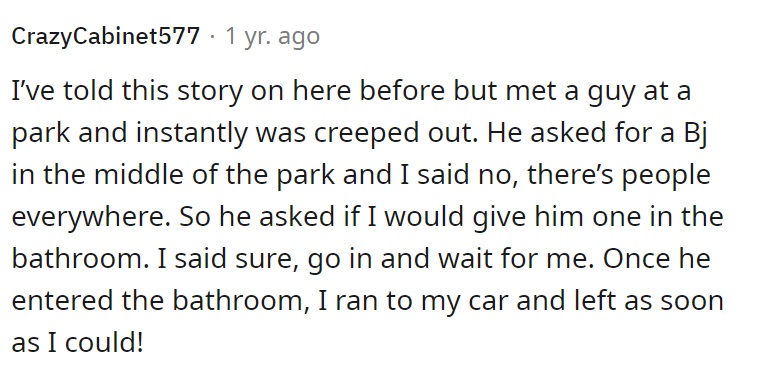
Task: Open CrazyCabinet577's user profile
Action: coord(106,36)
